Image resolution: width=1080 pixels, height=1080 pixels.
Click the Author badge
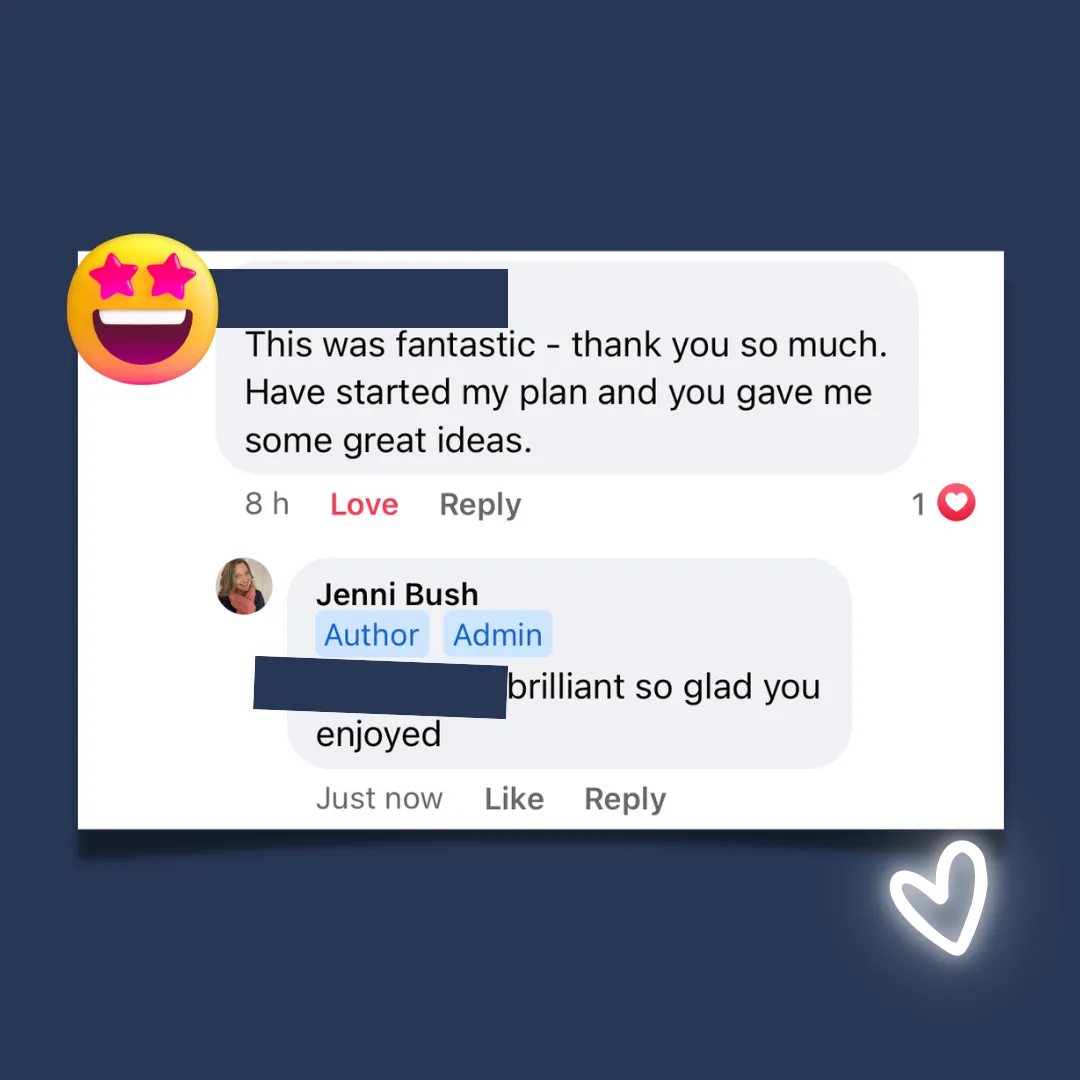[372, 634]
